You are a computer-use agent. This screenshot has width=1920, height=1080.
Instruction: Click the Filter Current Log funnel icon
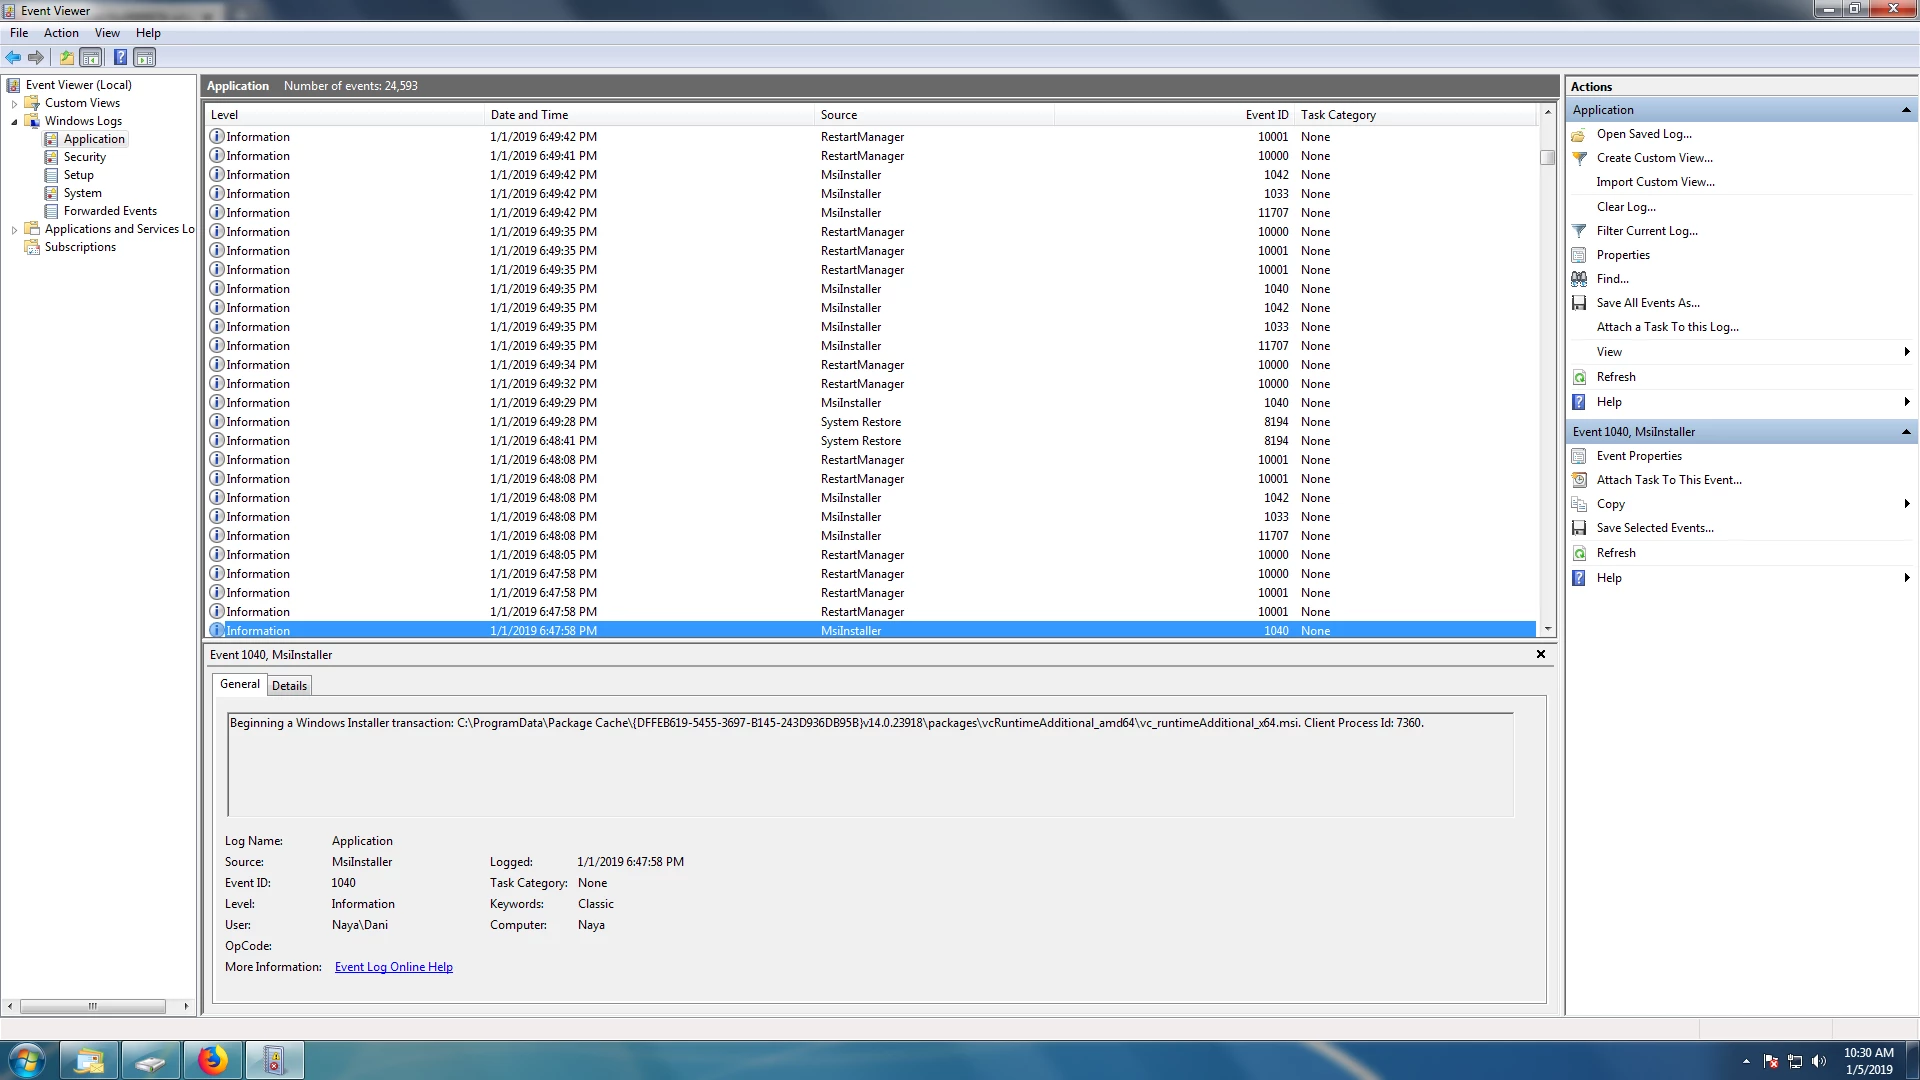pyautogui.click(x=1579, y=231)
